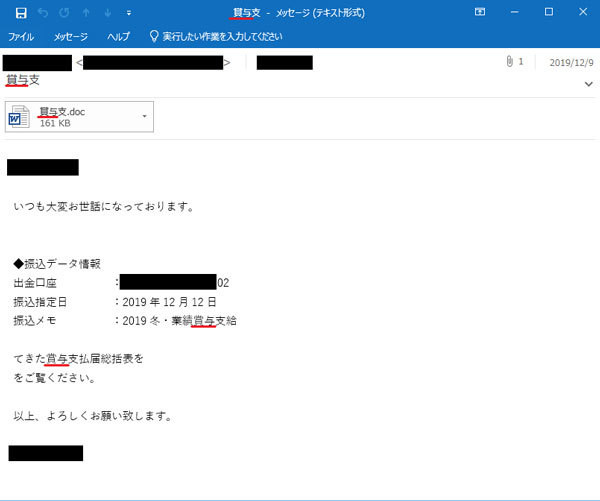Open the ファイル menu tab

point(21,37)
